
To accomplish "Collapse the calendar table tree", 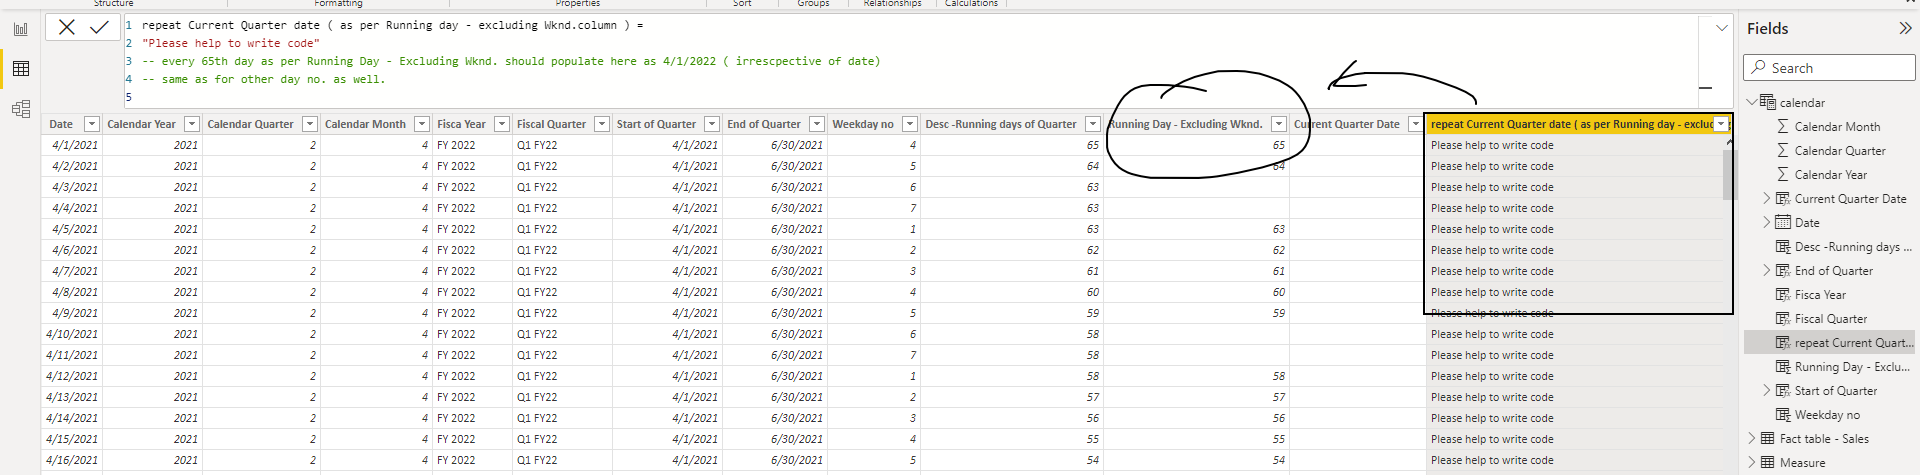I will [1752, 102].
